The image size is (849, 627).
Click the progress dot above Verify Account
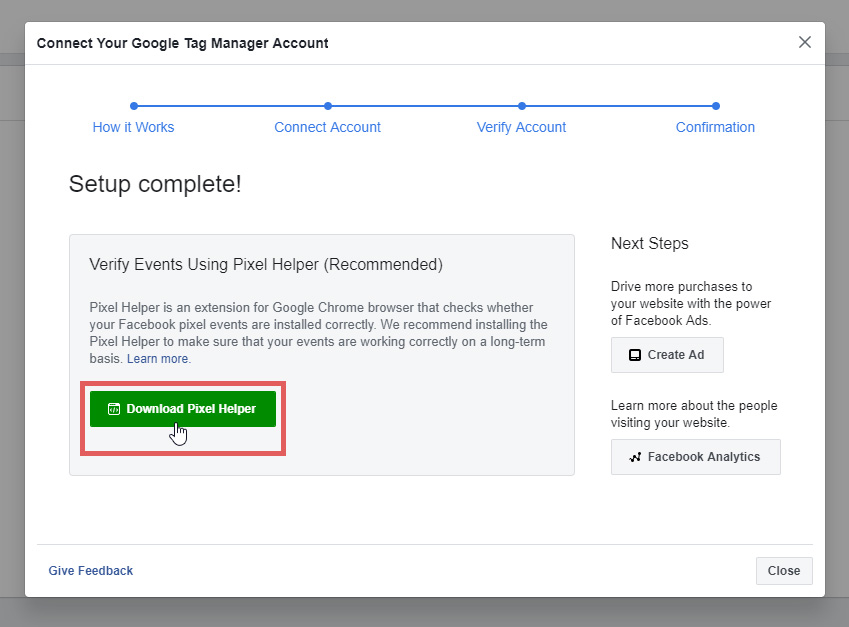pos(521,106)
